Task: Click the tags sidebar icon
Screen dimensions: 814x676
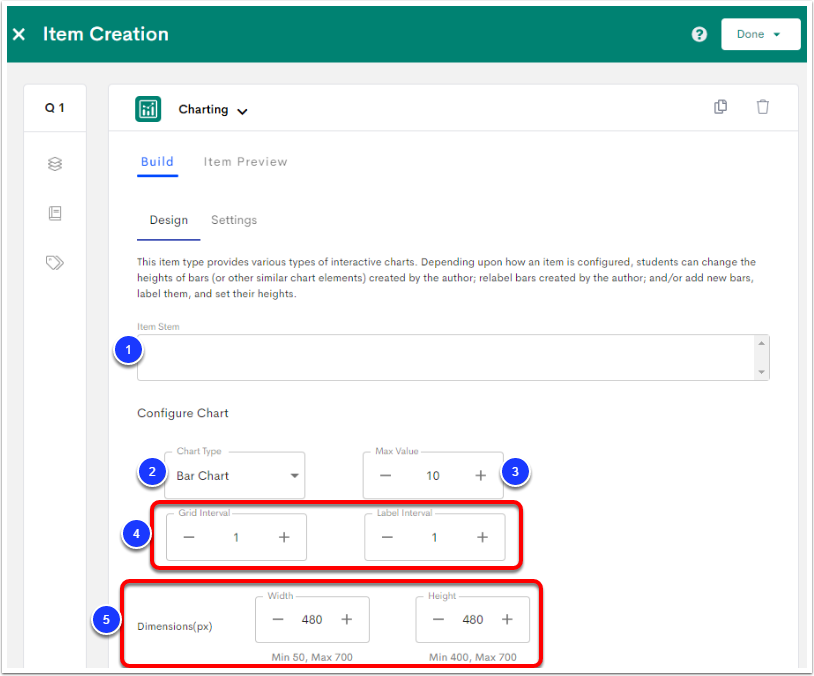Action: coord(55,263)
